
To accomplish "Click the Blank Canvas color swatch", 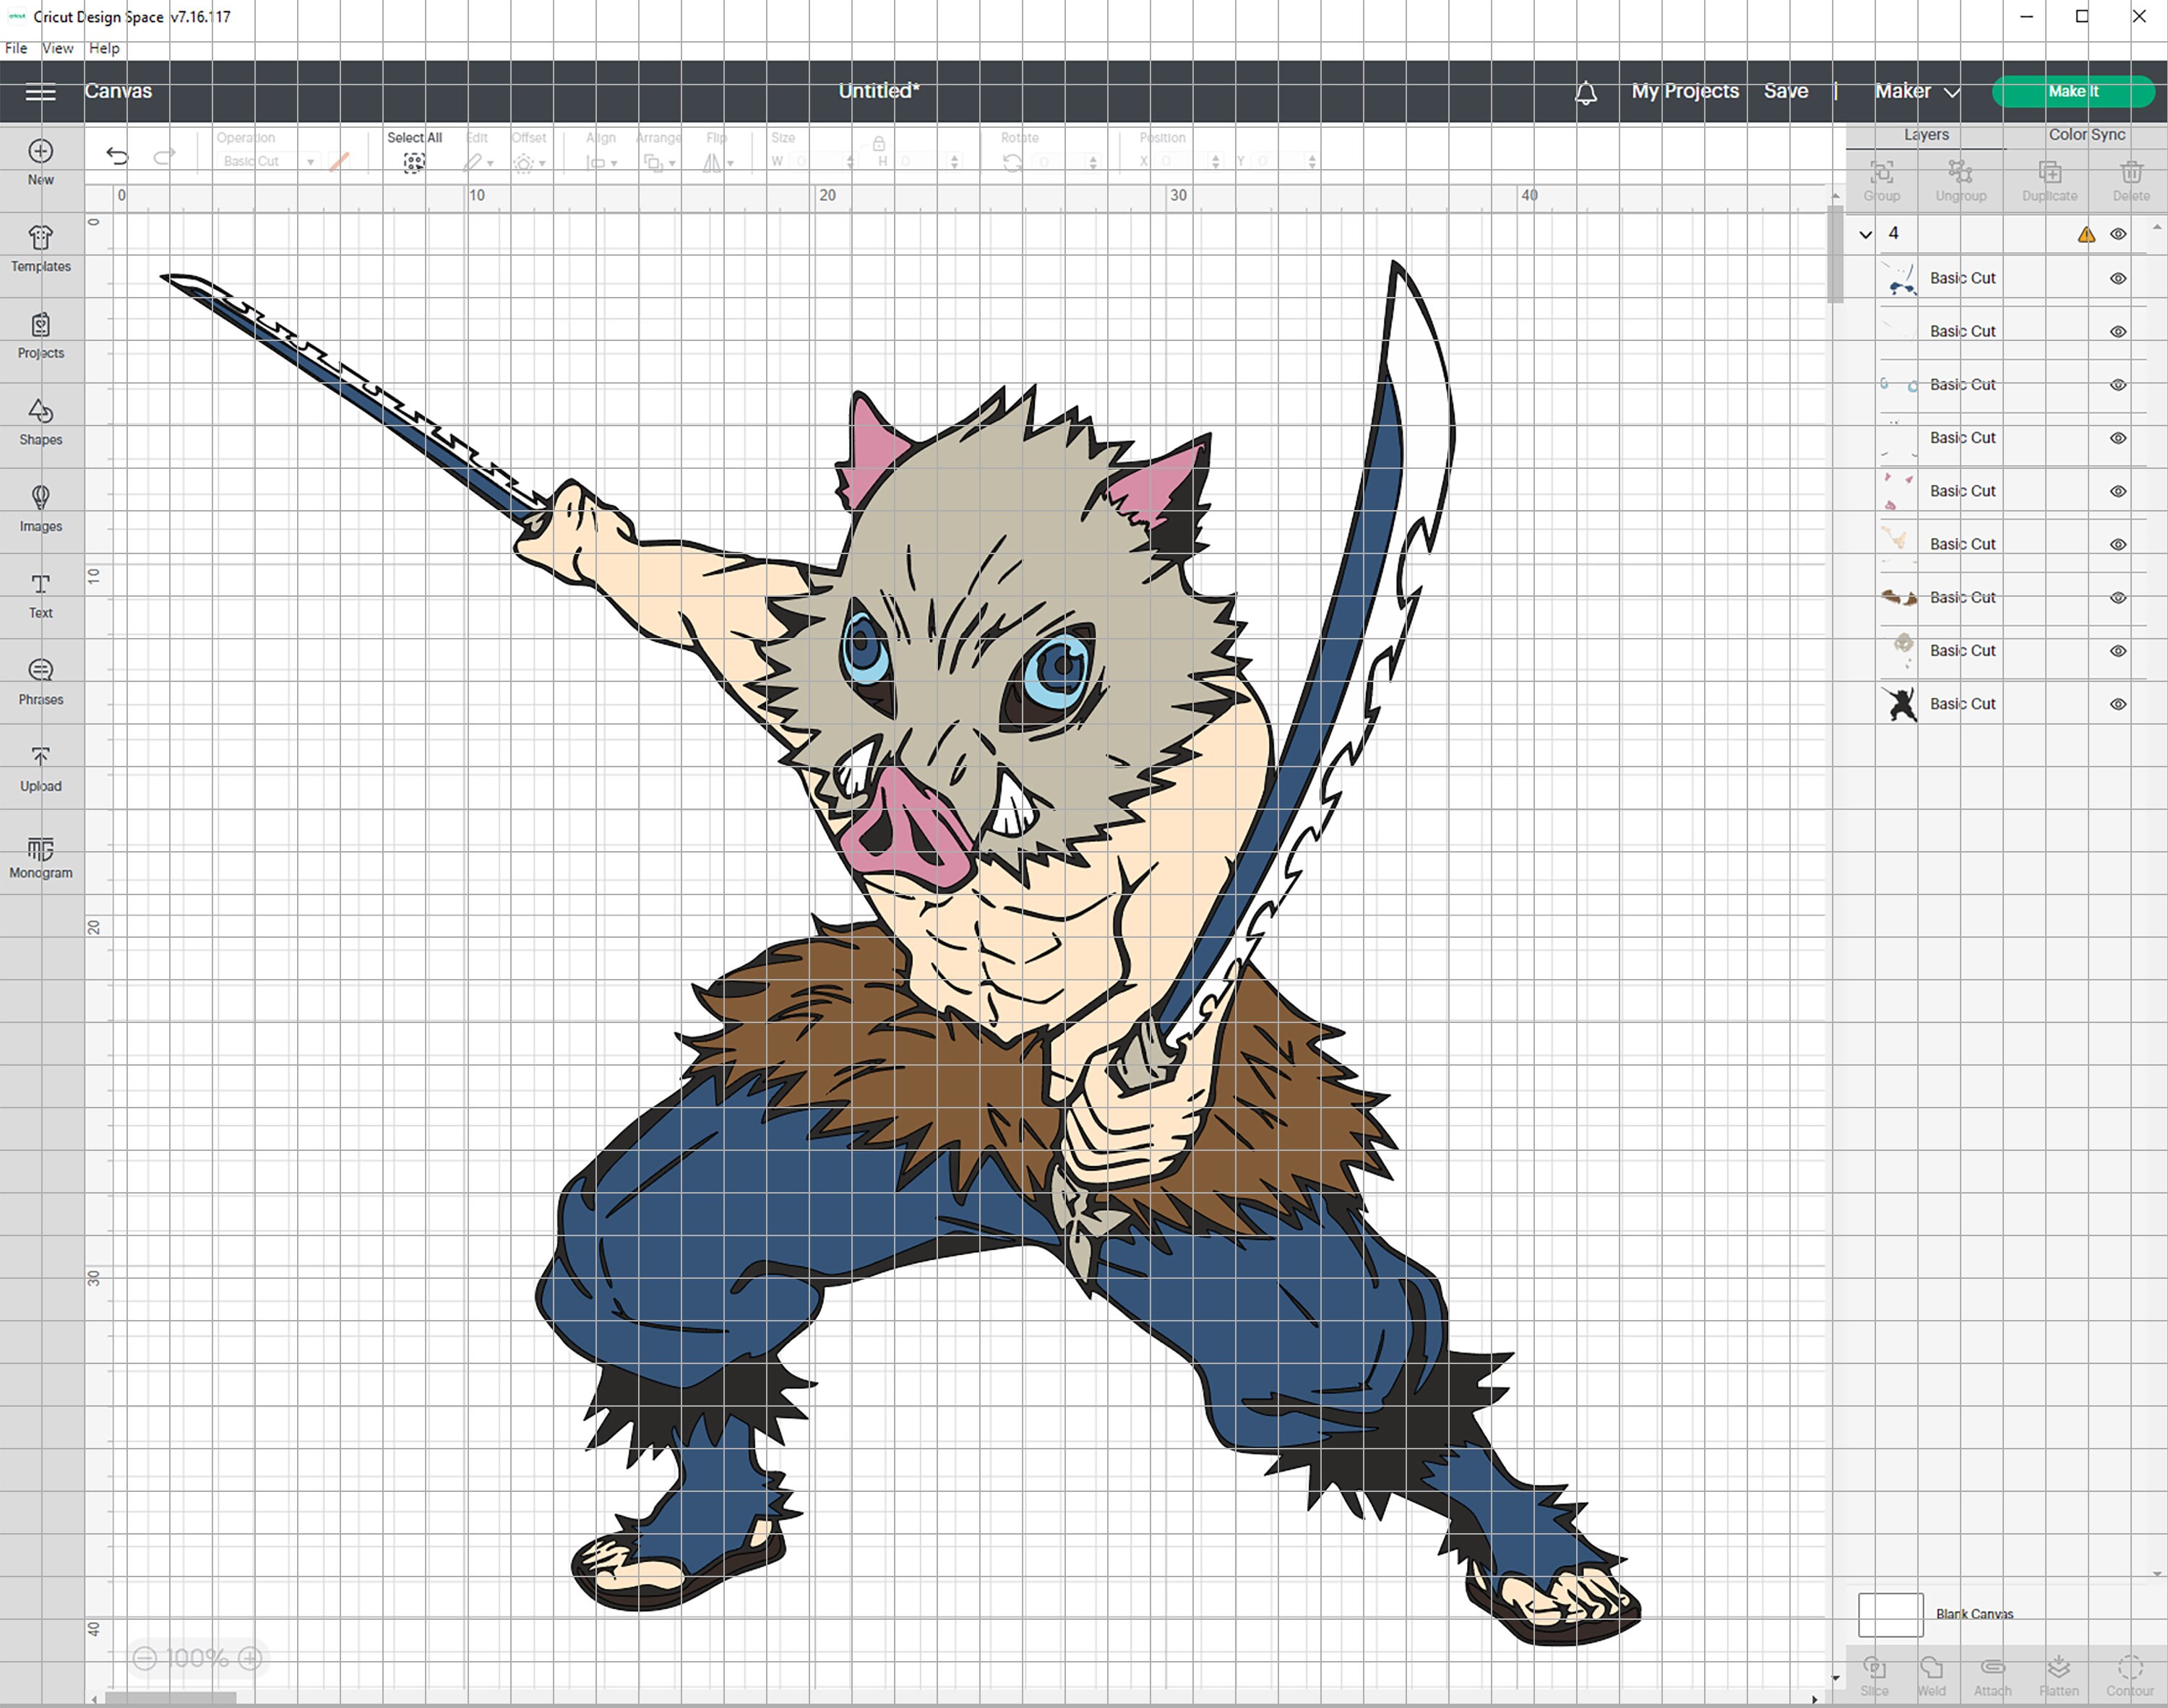I will (x=1890, y=1614).
